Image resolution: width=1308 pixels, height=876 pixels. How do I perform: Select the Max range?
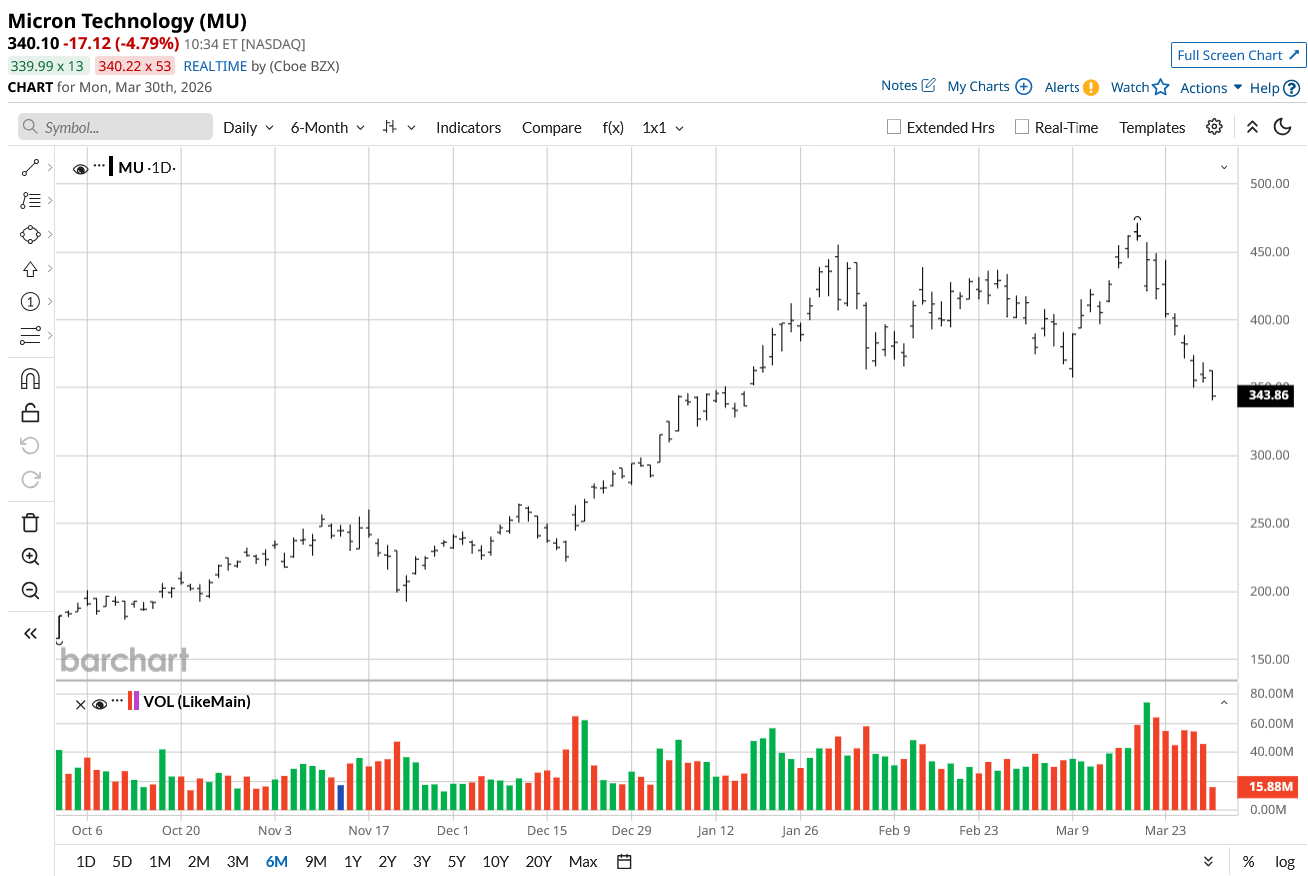[583, 862]
